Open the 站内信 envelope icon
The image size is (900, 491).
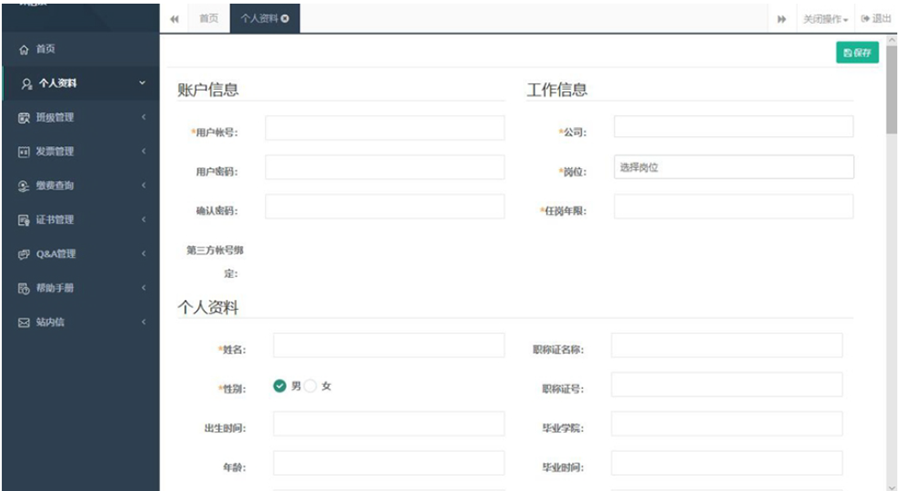[x=24, y=323]
